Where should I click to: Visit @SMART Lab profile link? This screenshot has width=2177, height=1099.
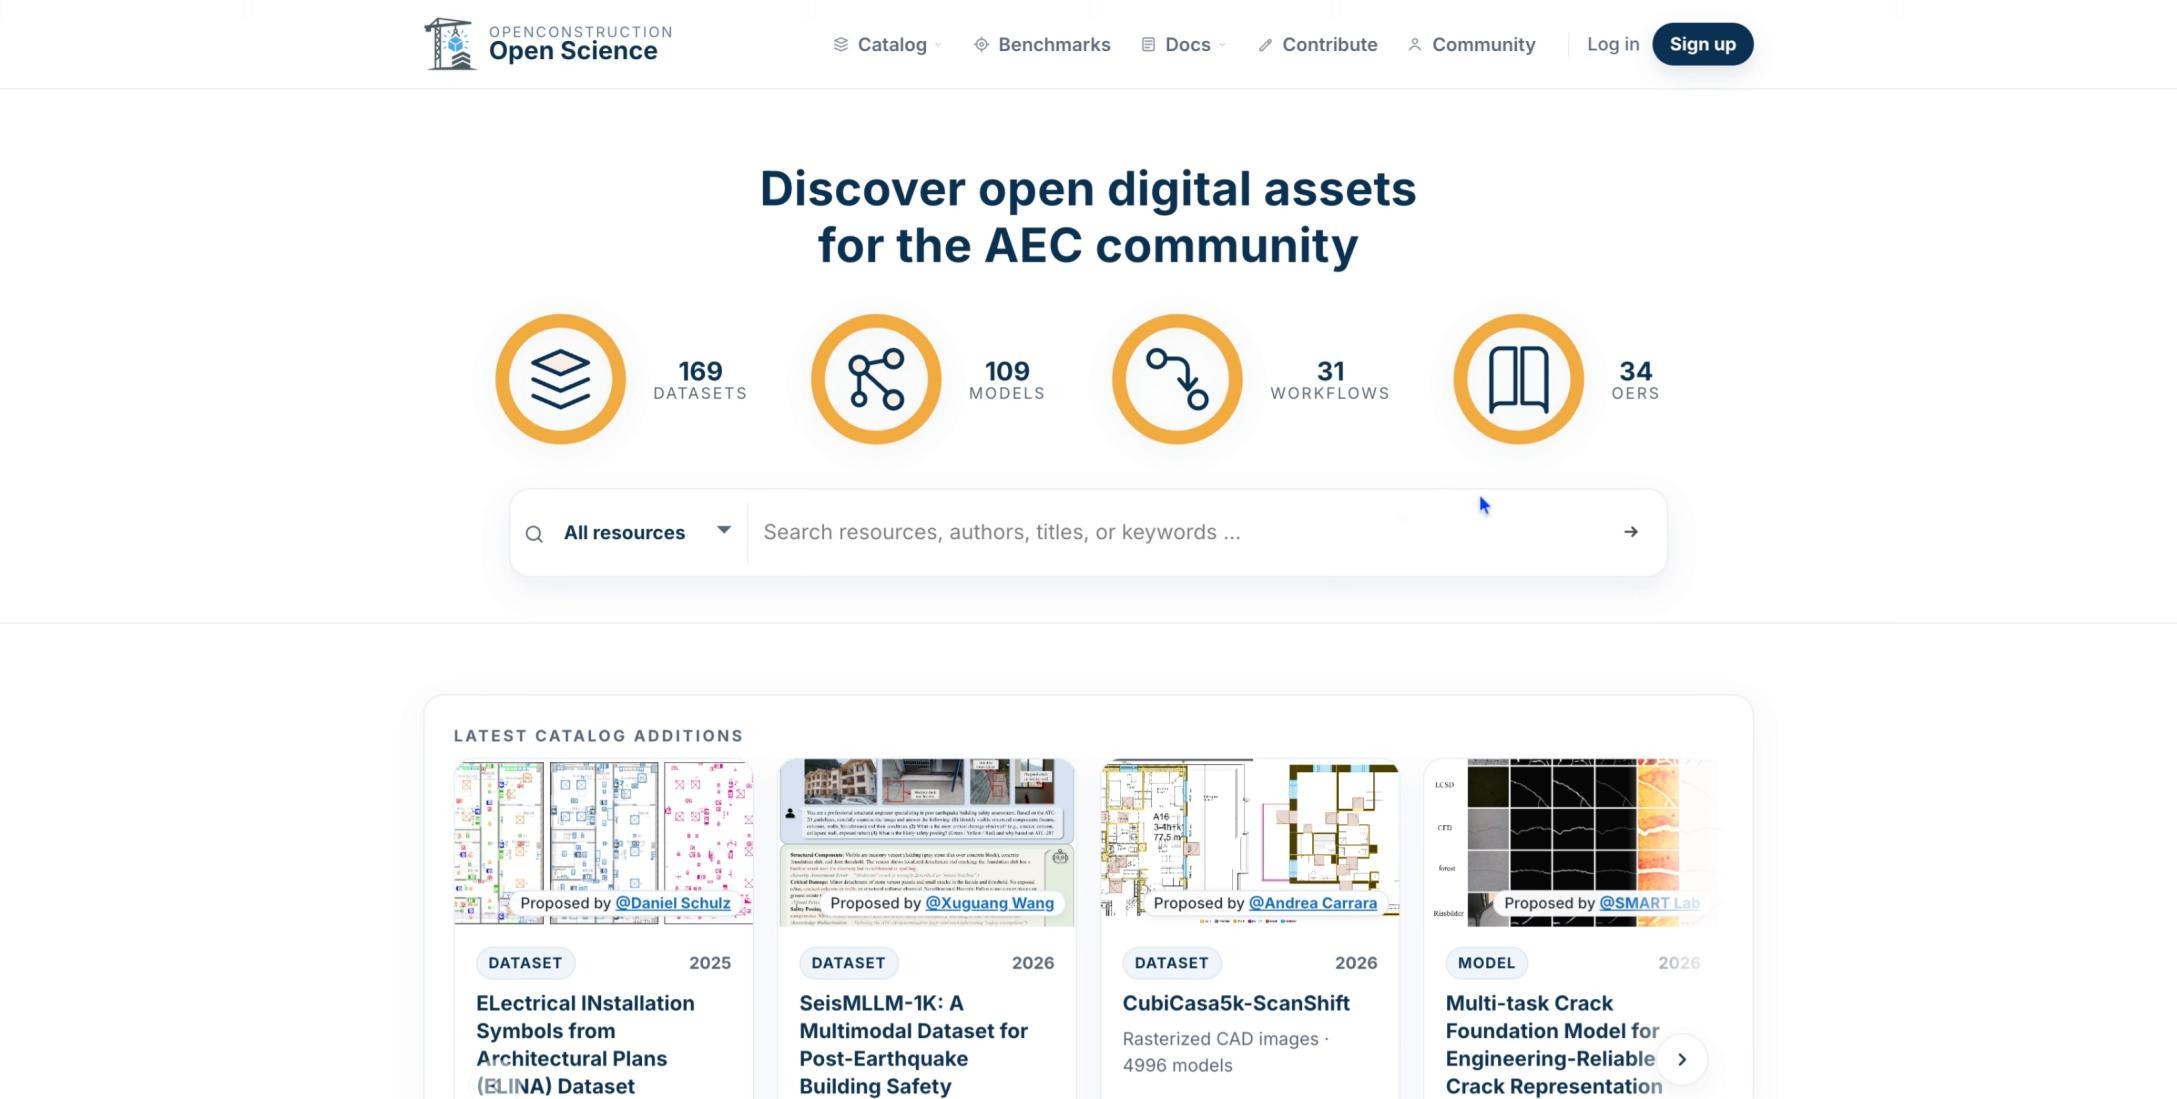point(1649,903)
